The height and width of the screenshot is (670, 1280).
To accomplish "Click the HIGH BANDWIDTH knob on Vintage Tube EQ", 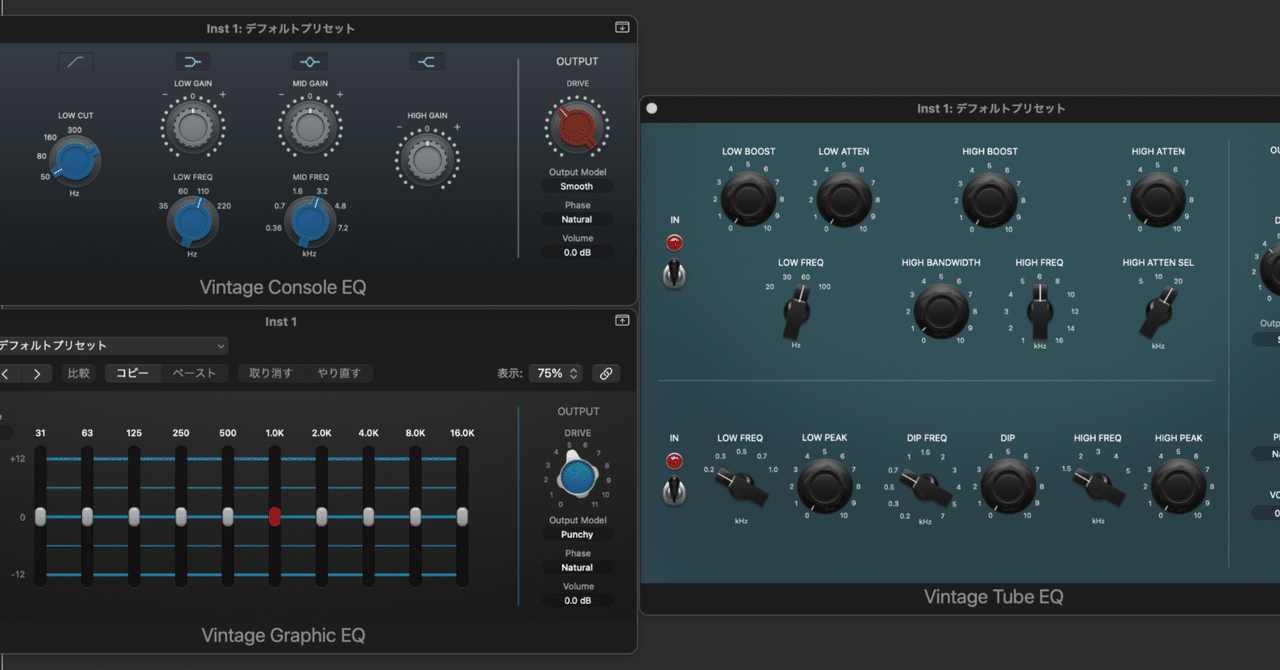I will 940,311.
